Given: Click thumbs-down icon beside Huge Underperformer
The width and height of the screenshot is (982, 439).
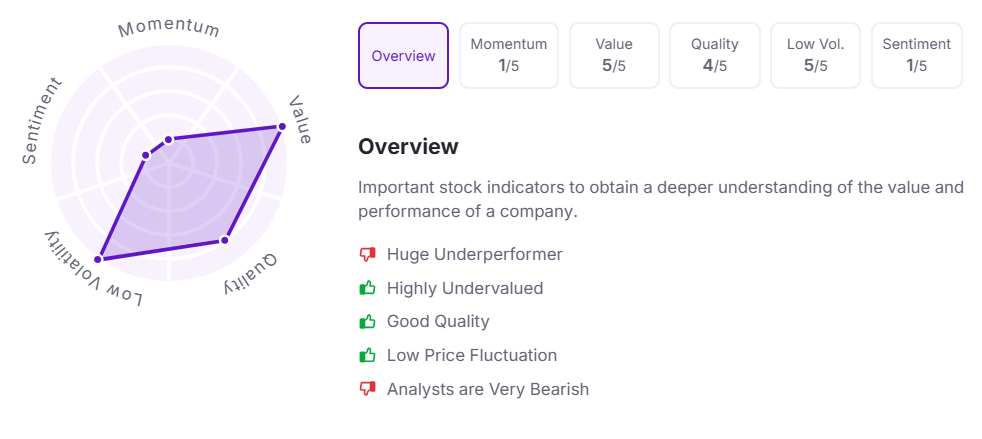Looking at the screenshot, I should tap(367, 255).
